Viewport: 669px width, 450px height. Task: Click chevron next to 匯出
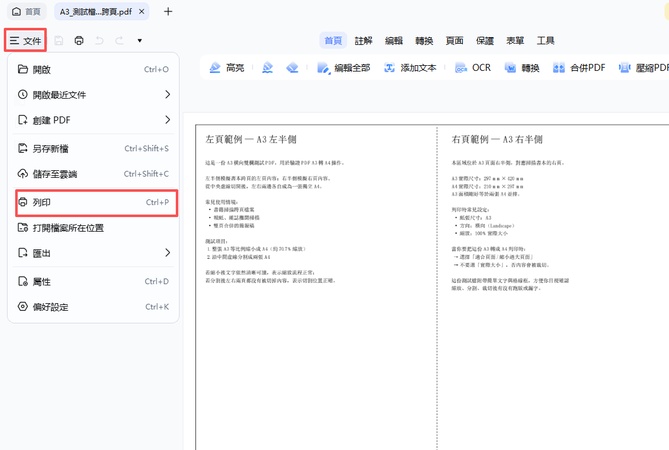pyautogui.click(x=168, y=253)
